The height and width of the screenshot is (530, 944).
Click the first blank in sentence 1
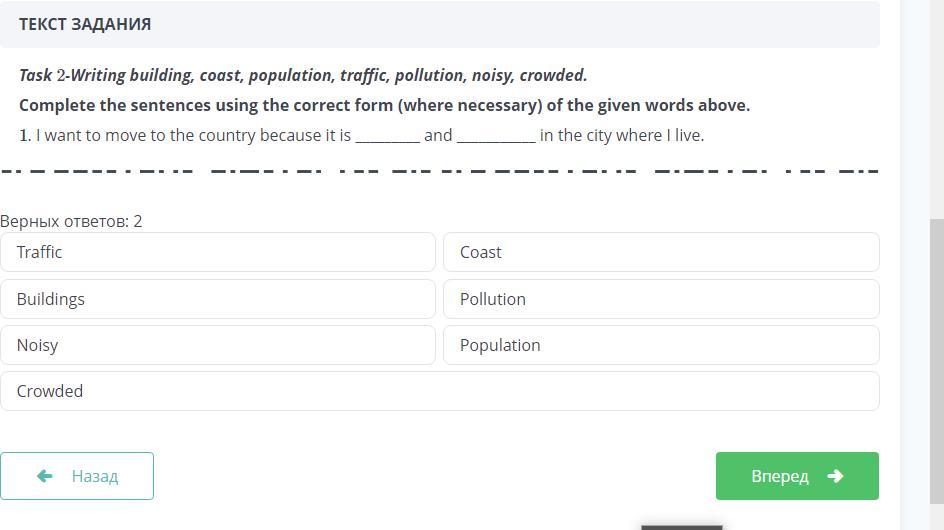point(387,136)
